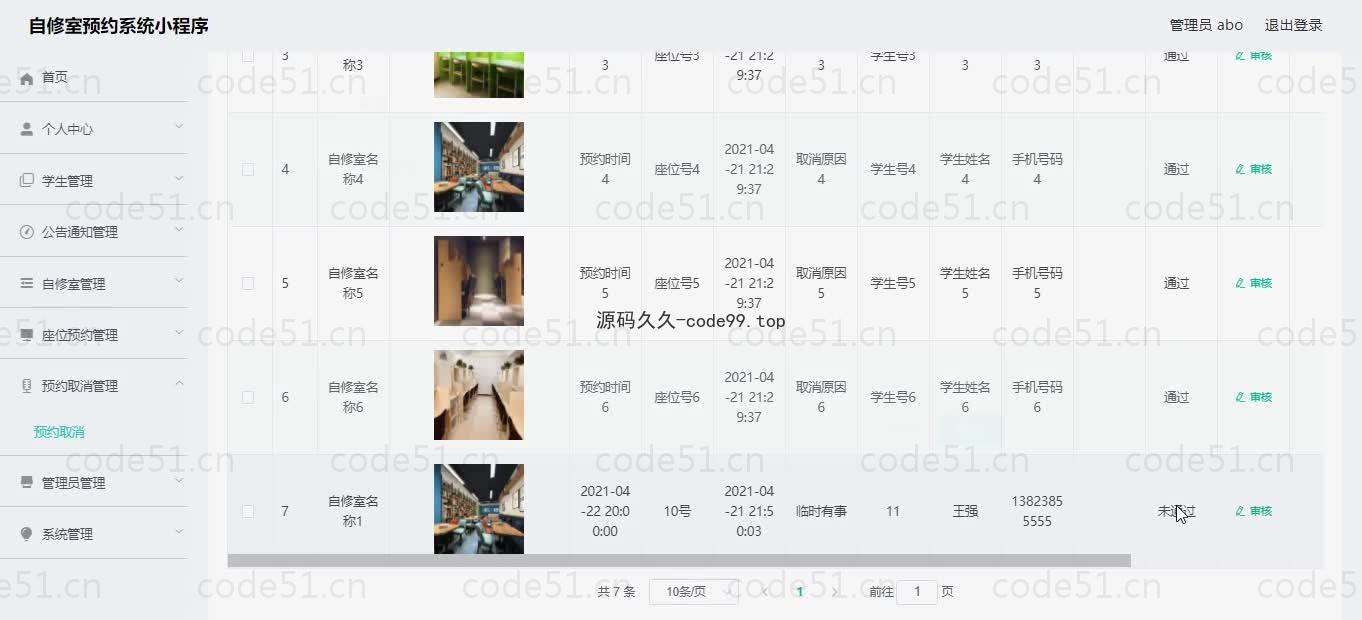Click the 未通过 status in row 7
This screenshot has width=1362, height=620.
(x=1176, y=511)
